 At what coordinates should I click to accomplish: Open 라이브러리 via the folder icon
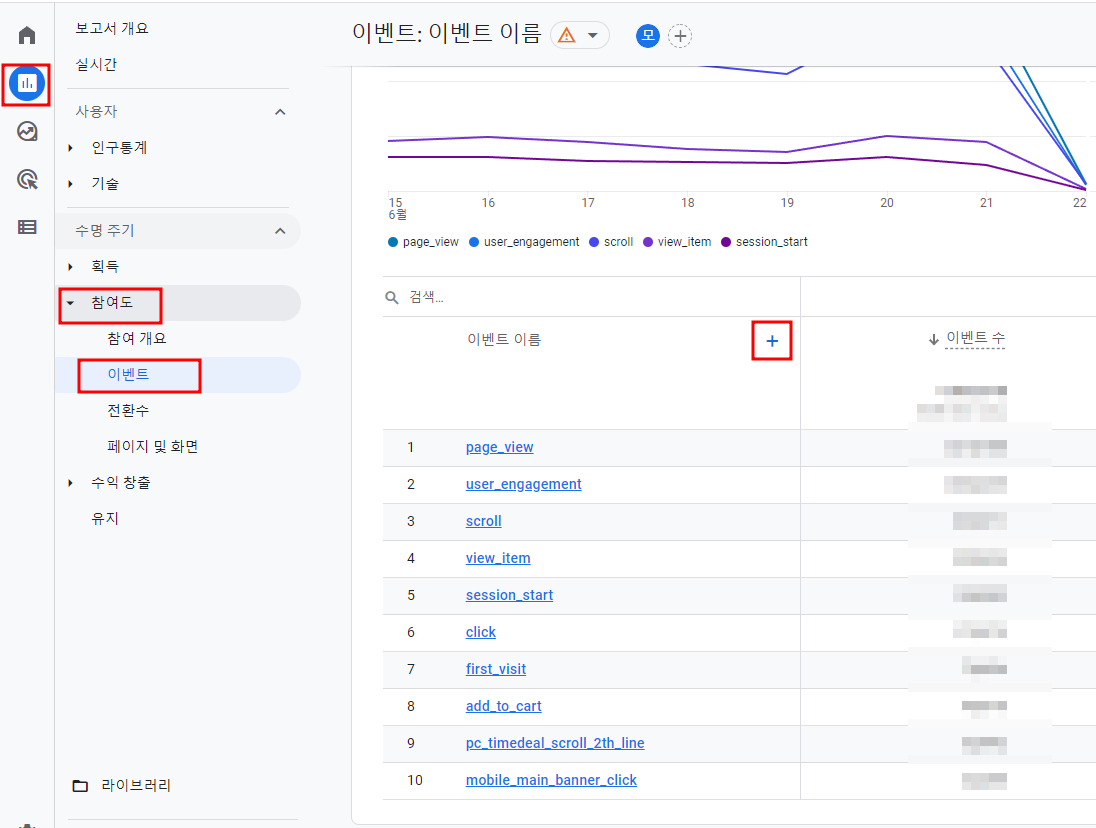click(80, 786)
